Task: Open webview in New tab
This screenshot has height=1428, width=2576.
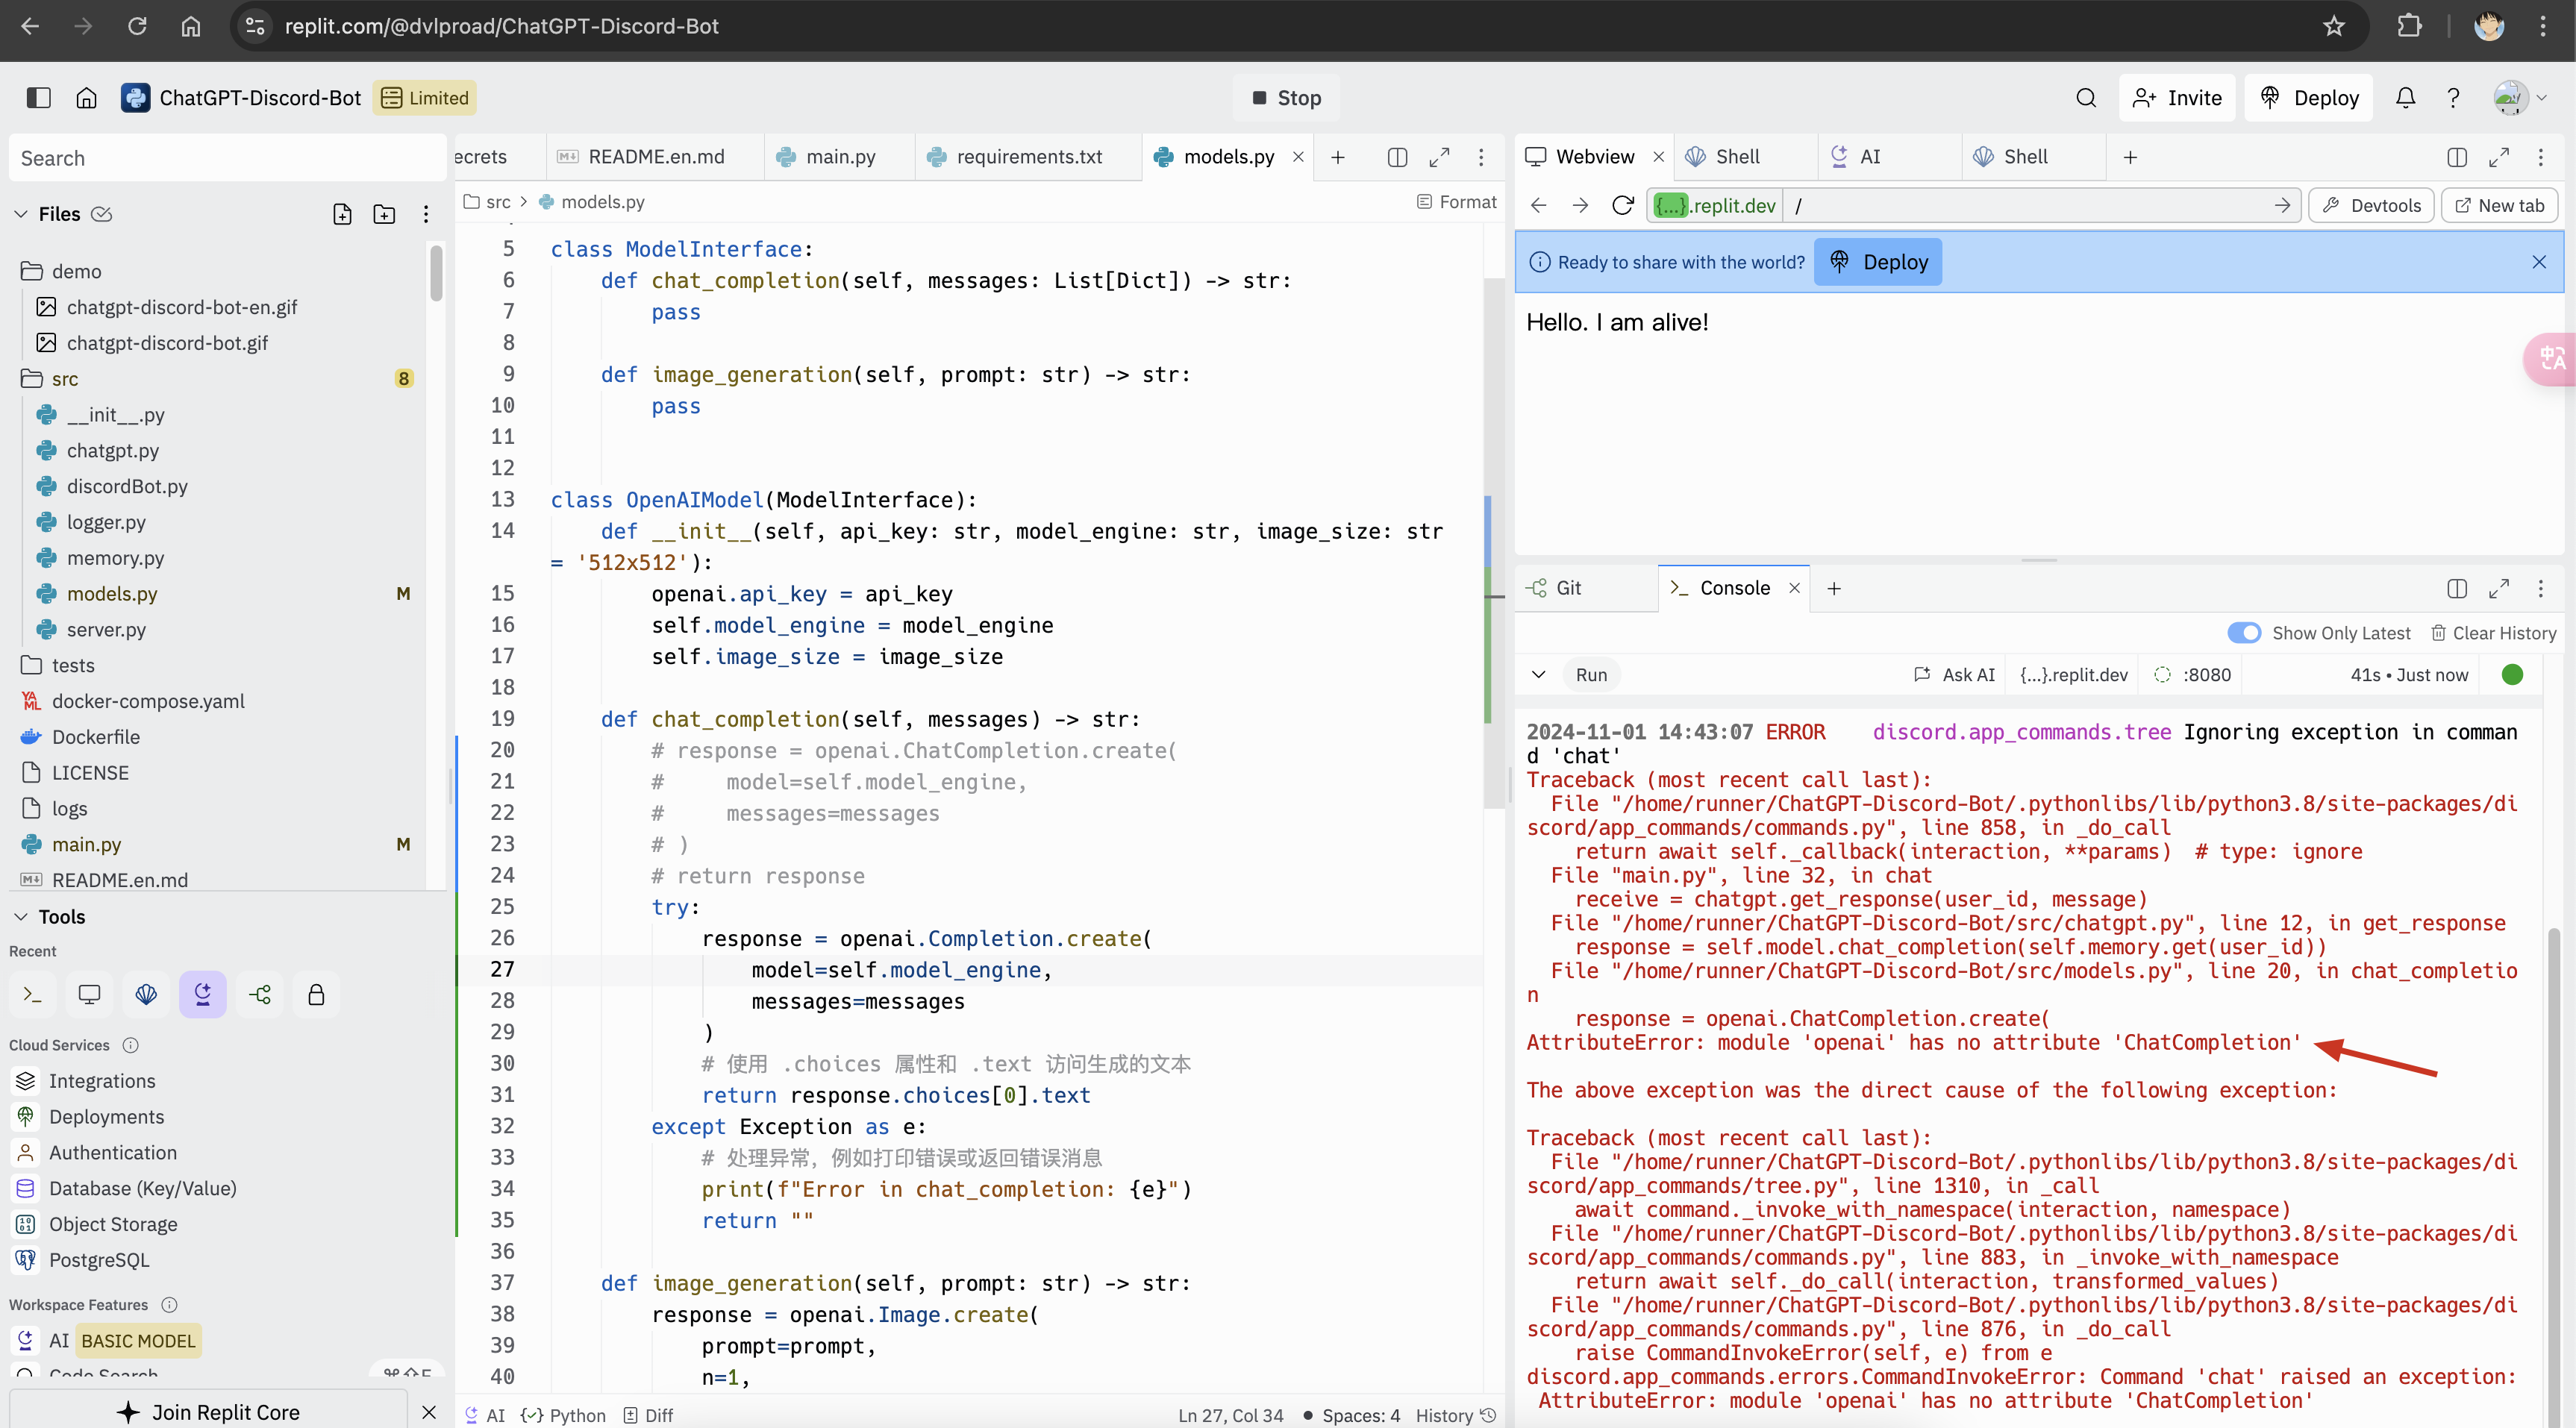Action: click(2499, 205)
